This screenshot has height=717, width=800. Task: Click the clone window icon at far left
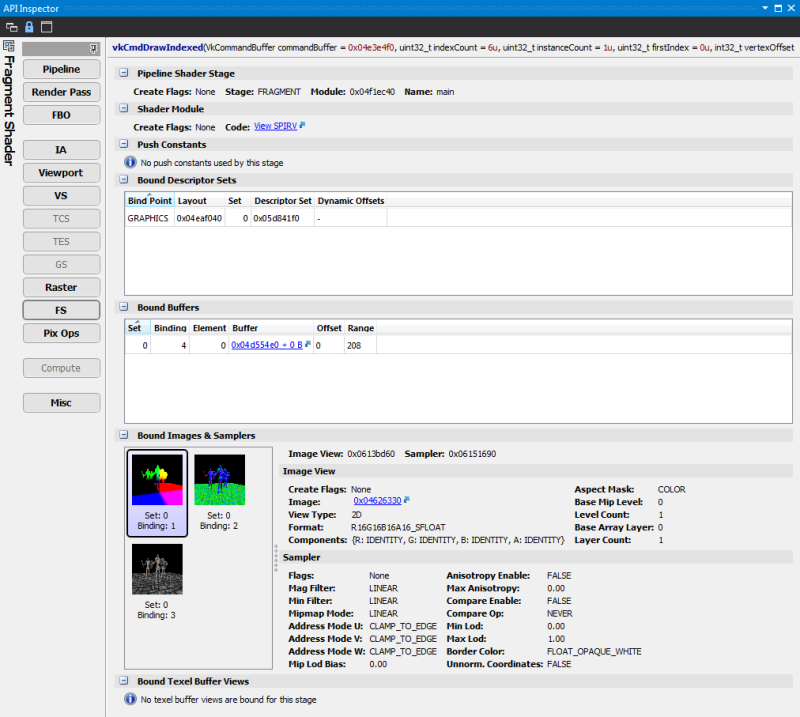(x=11, y=27)
